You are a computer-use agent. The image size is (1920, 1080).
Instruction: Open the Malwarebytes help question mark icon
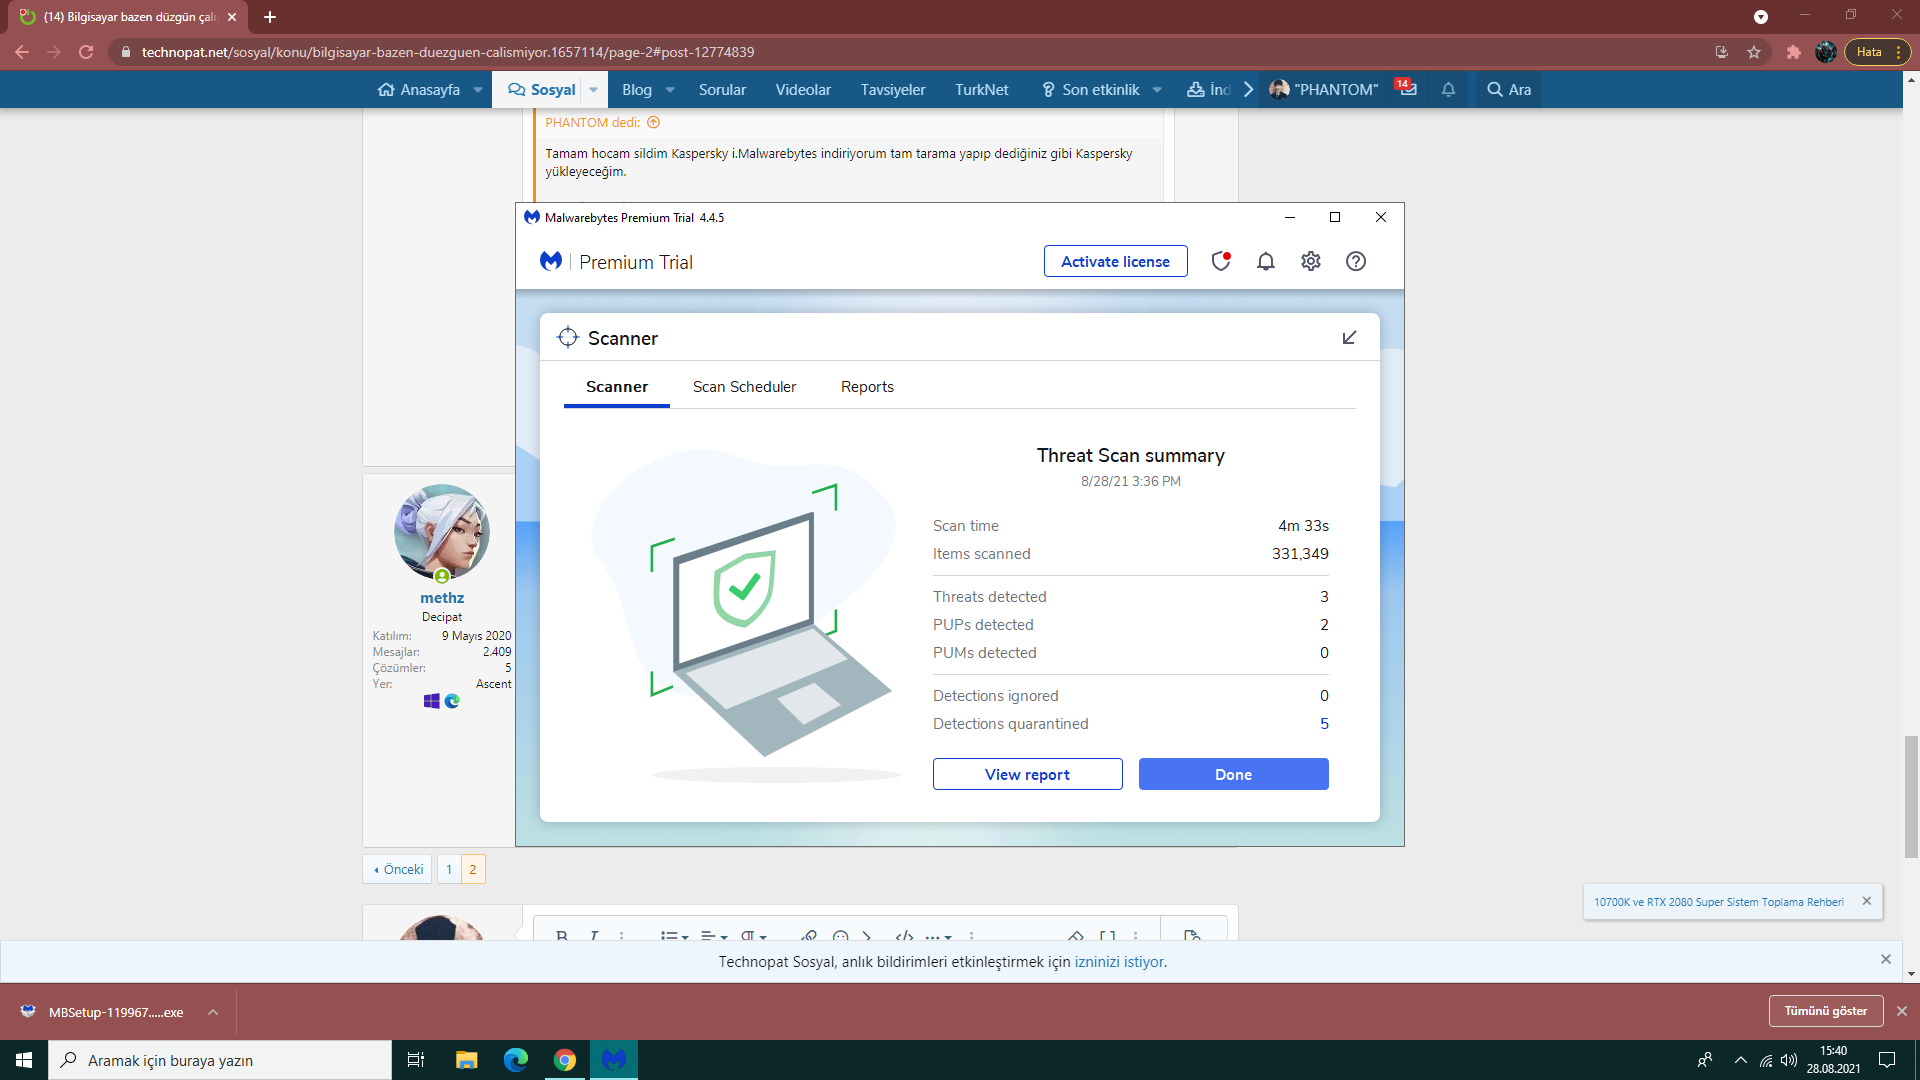tap(1355, 261)
